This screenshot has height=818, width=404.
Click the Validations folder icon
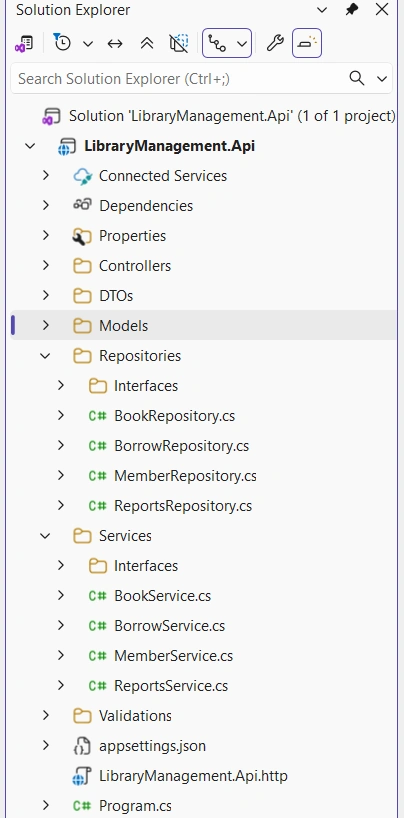82,716
